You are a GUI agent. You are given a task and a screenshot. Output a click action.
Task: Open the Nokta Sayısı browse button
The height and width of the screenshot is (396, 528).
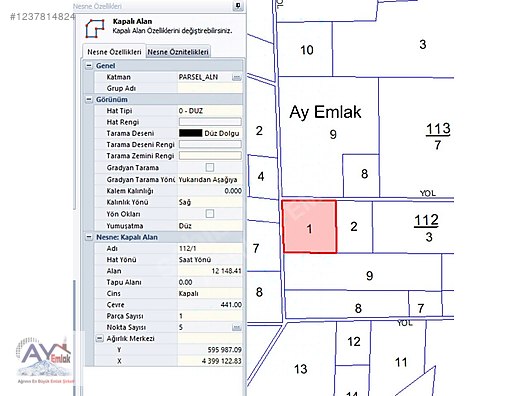(x=237, y=327)
